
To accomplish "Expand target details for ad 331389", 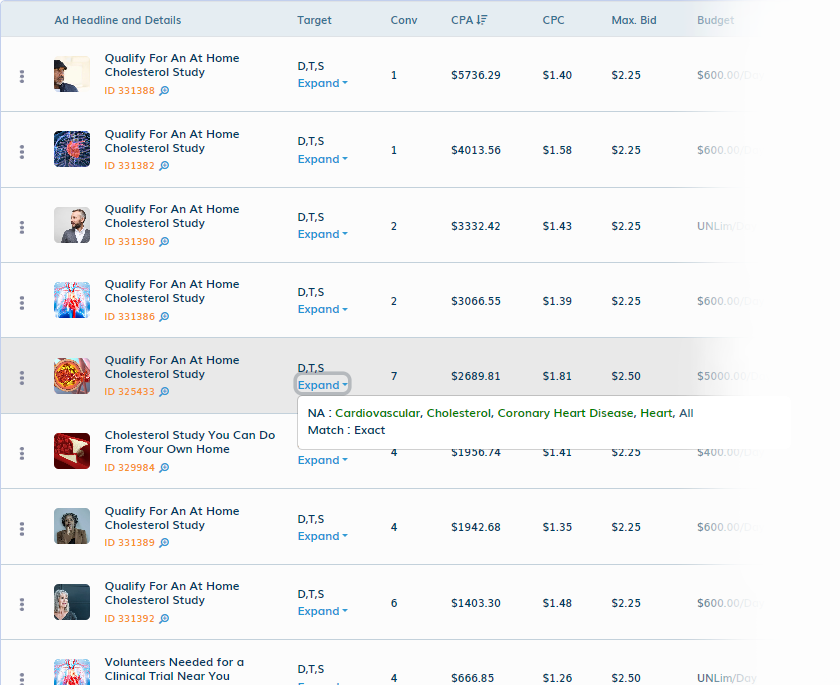I will 322,536.
